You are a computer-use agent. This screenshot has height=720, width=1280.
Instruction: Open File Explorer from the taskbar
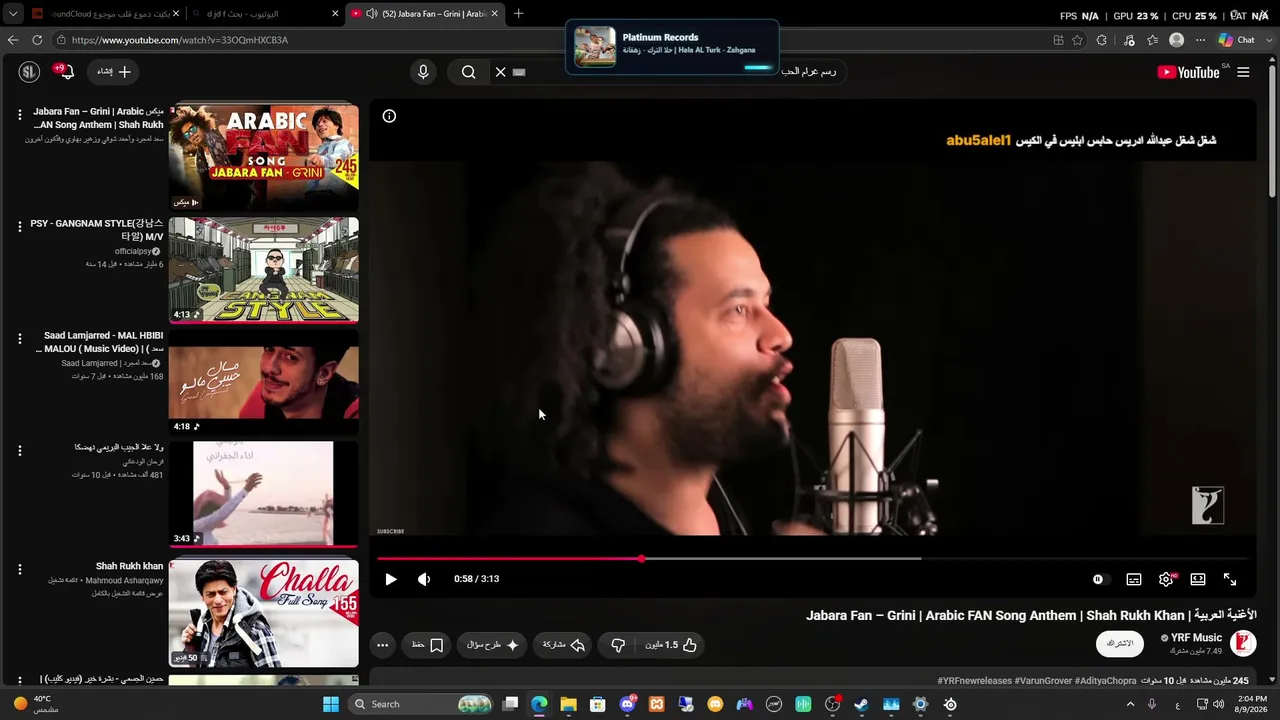pyautogui.click(x=568, y=704)
